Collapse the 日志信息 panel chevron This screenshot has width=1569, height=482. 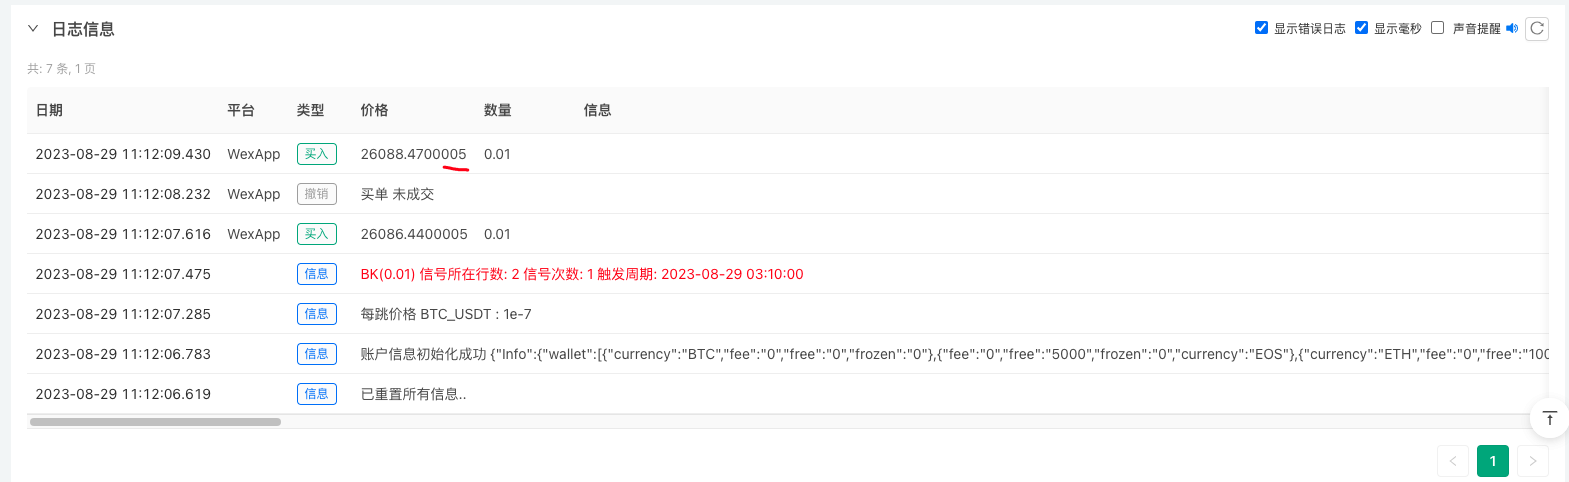pos(33,29)
